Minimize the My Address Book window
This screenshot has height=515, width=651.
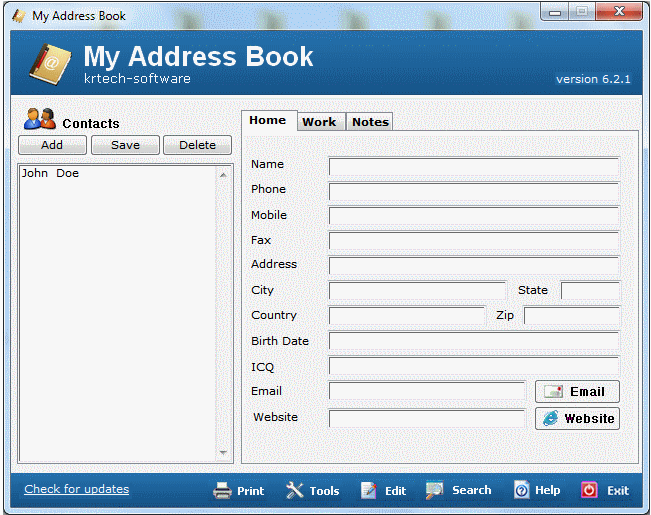click(x=555, y=12)
